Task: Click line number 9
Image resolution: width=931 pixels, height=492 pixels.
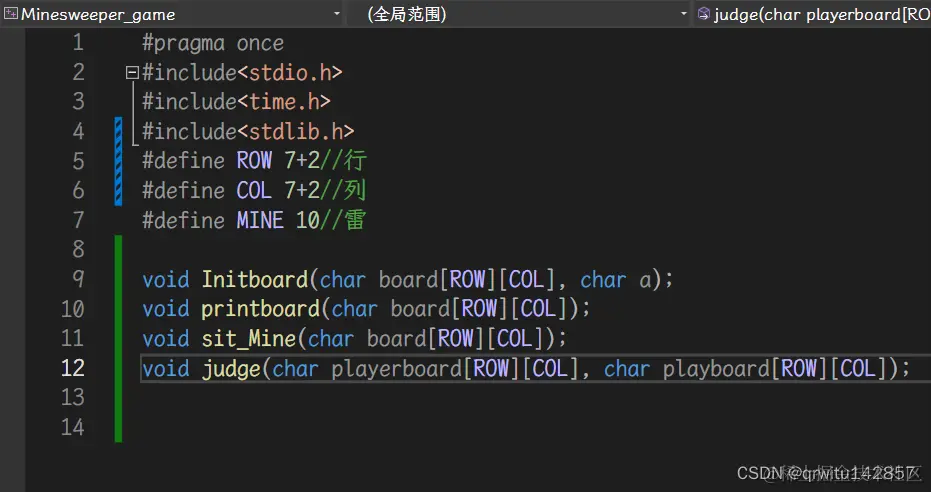Action: pos(78,279)
